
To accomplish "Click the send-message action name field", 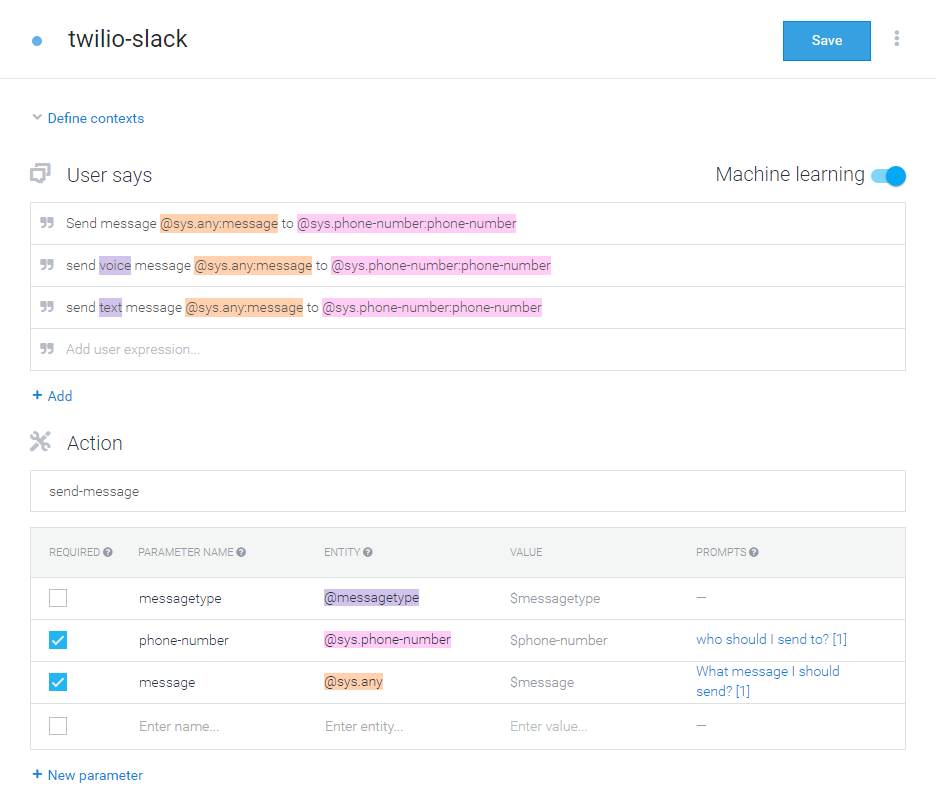I will (x=468, y=491).
